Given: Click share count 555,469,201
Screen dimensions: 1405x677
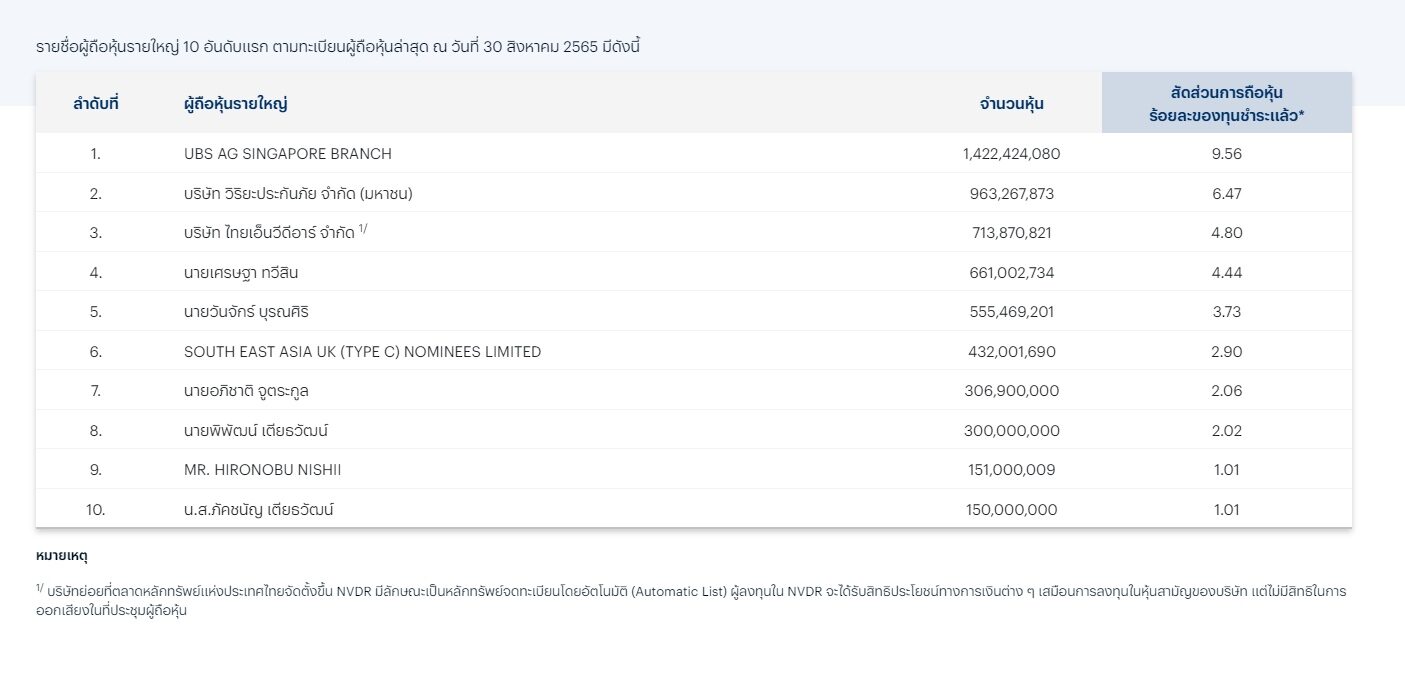Looking at the screenshot, I should pyautogui.click(x=1011, y=312).
